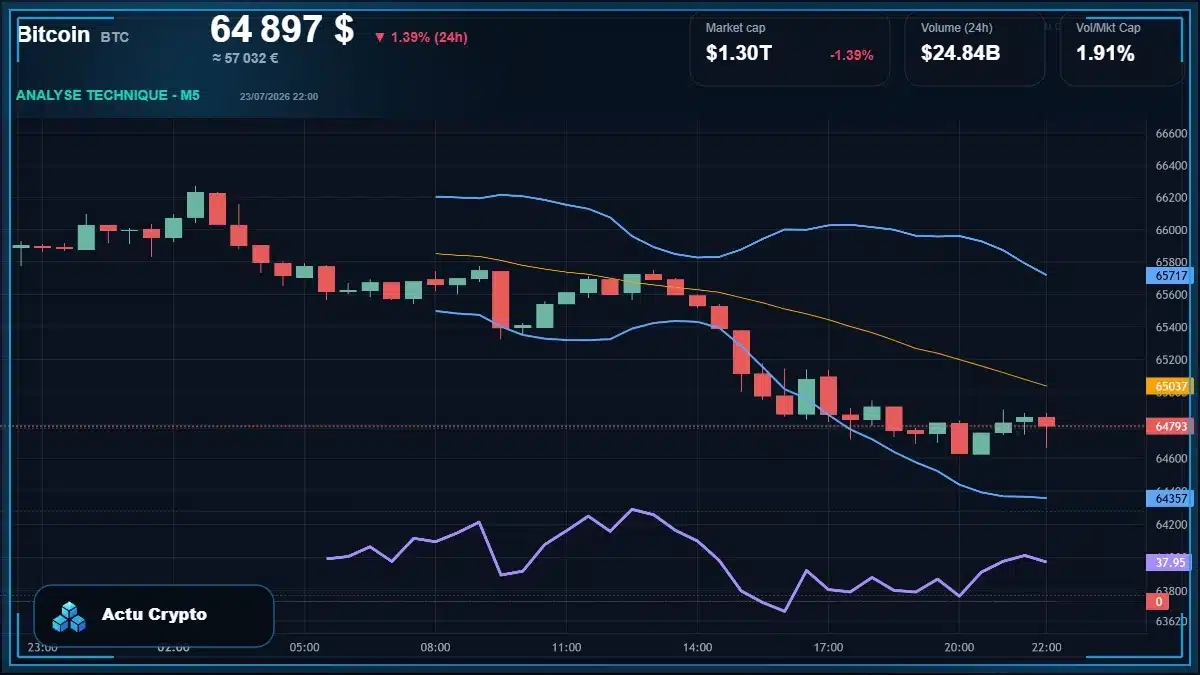Click the 05:00 time axis label
The image size is (1200, 675).
point(304,647)
